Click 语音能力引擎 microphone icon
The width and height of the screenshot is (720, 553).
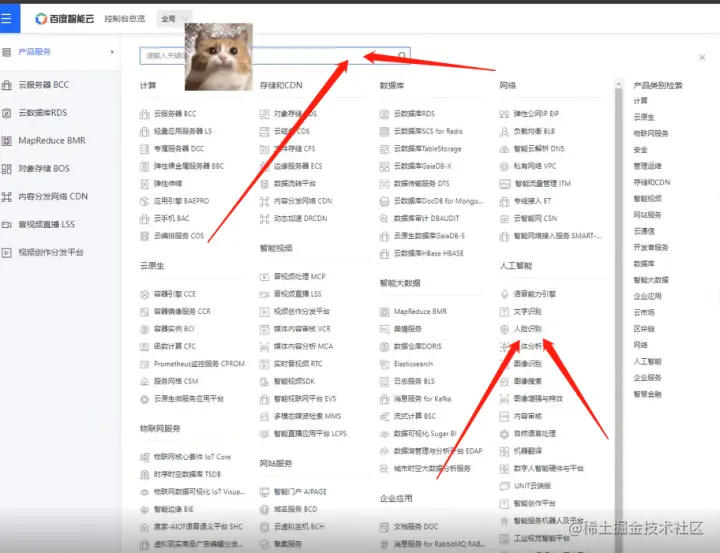point(504,294)
